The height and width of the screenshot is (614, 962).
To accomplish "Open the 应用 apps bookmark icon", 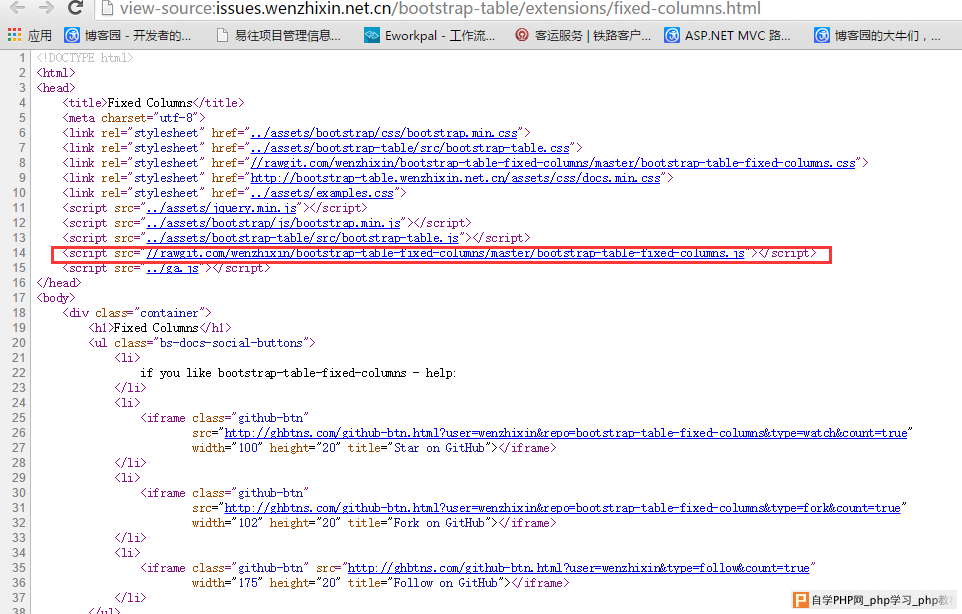I will tap(14, 35).
